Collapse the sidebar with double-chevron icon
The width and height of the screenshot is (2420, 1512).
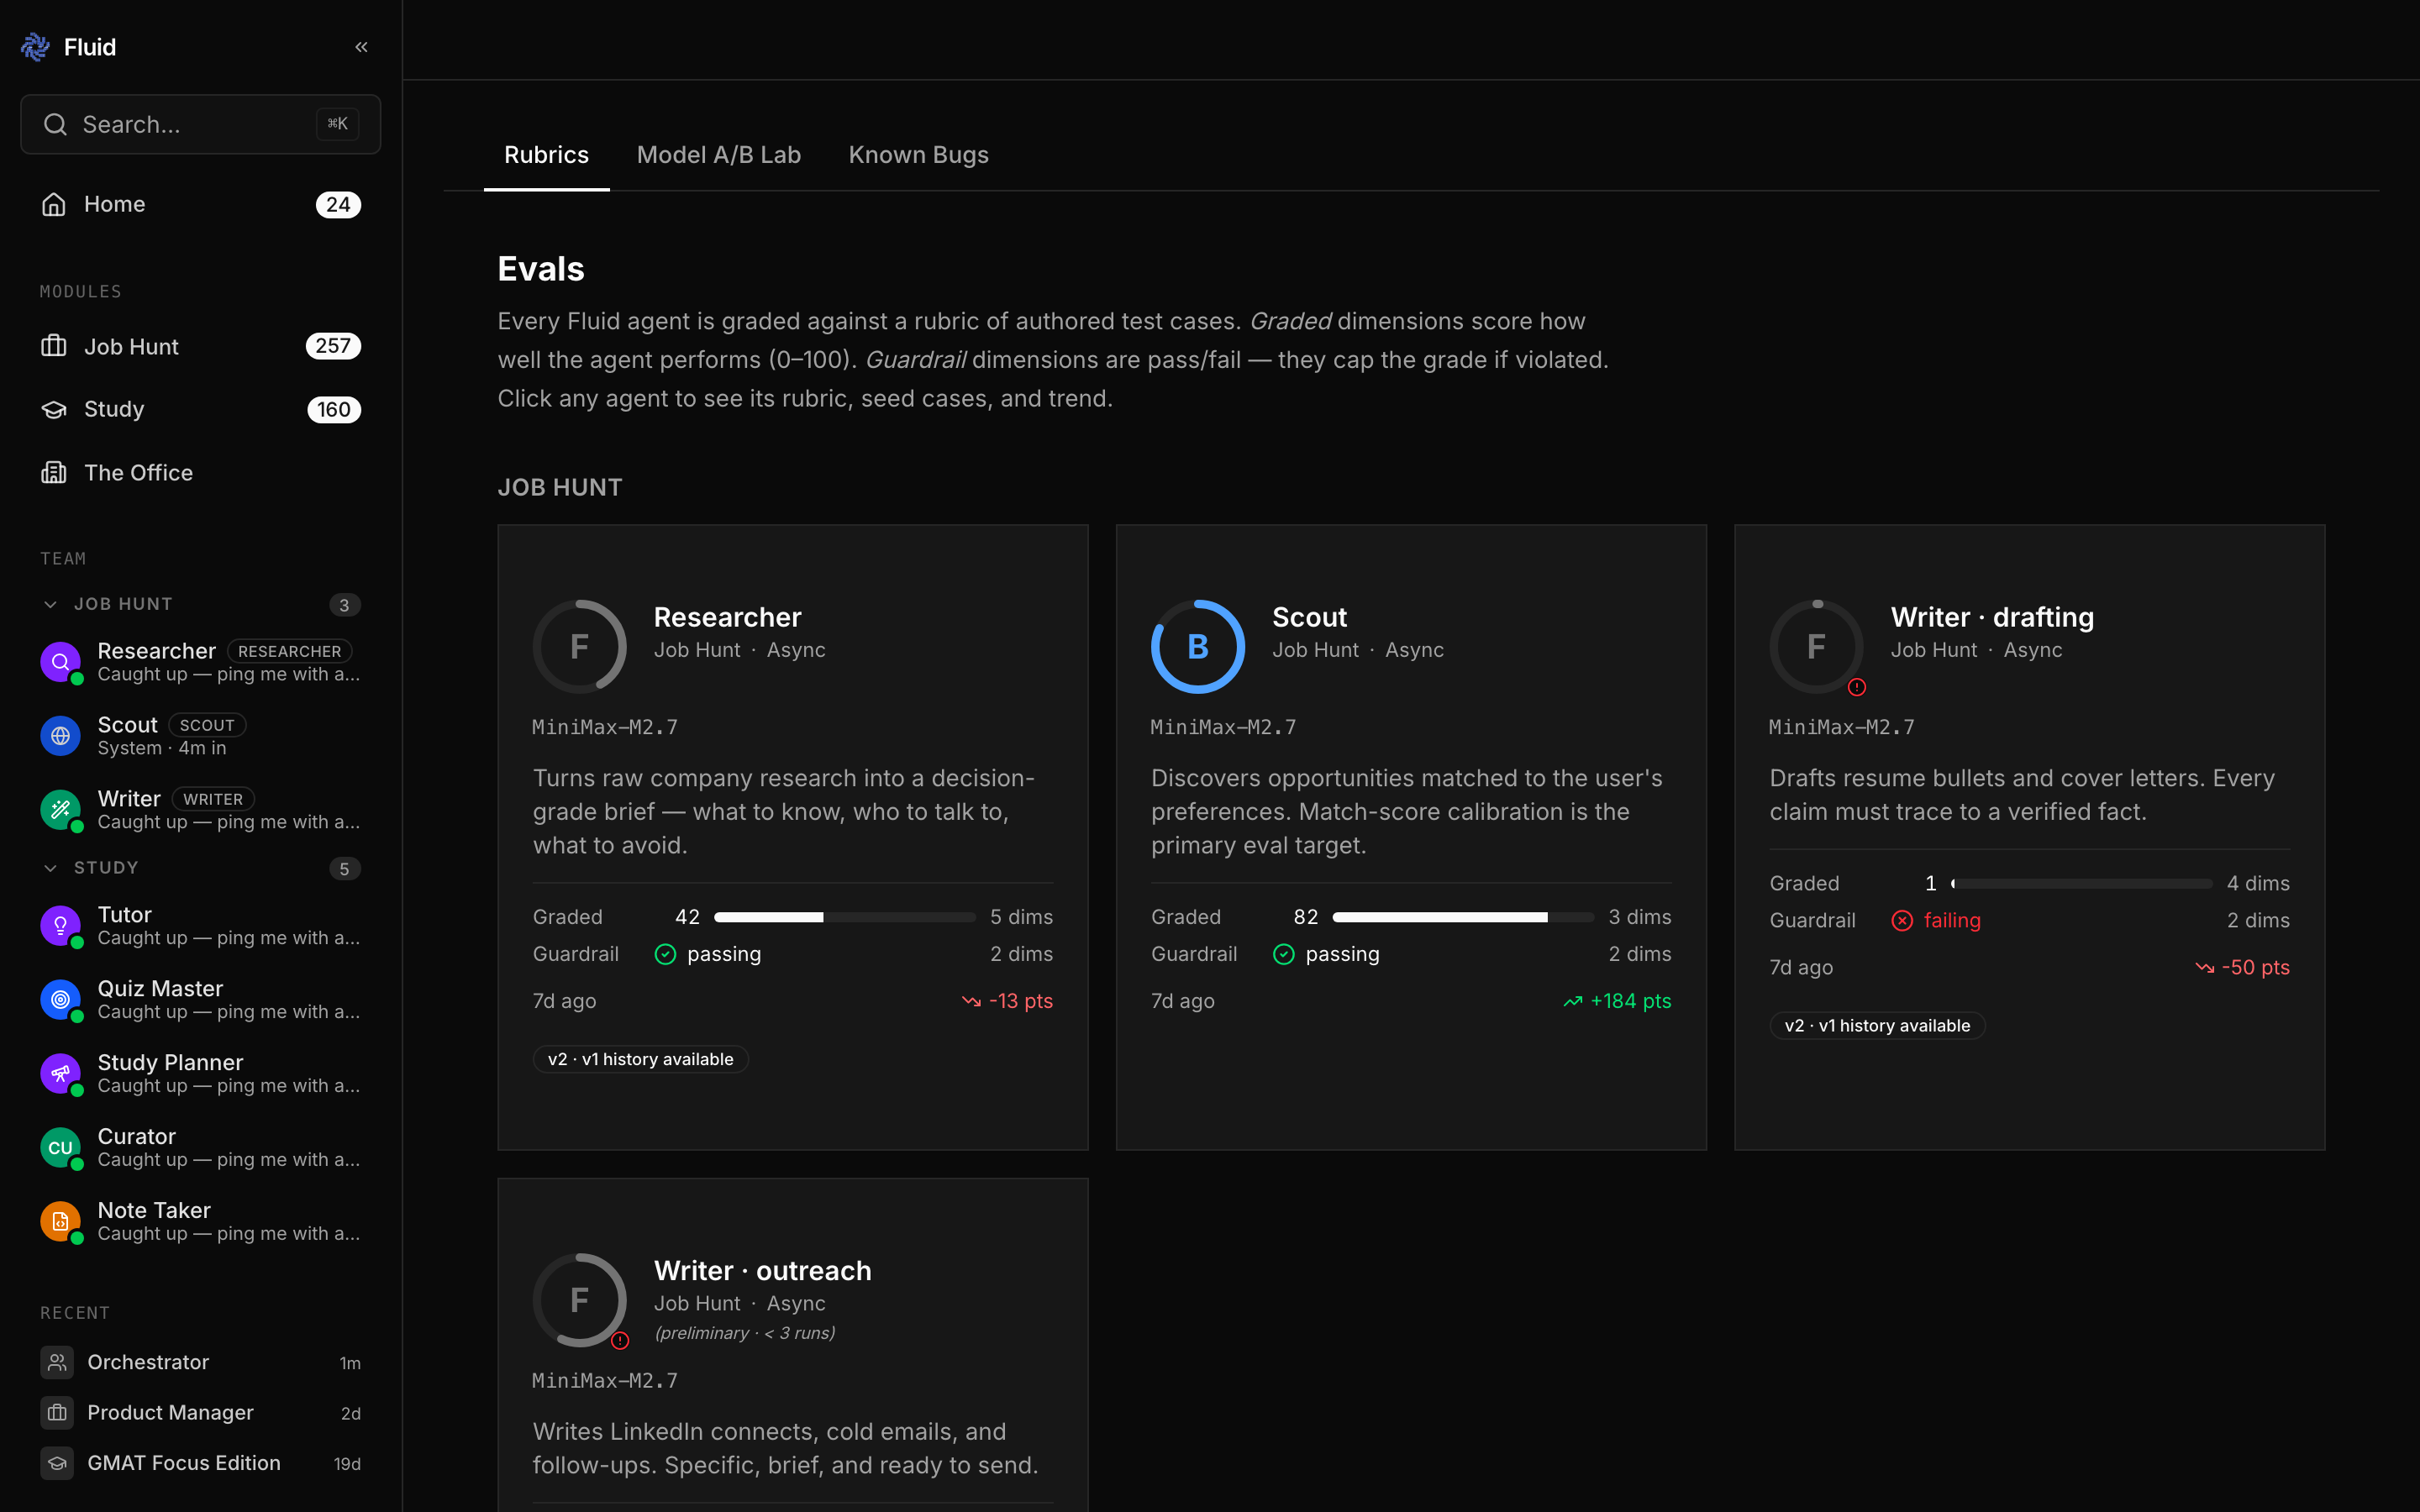pyautogui.click(x=361, y=47)
